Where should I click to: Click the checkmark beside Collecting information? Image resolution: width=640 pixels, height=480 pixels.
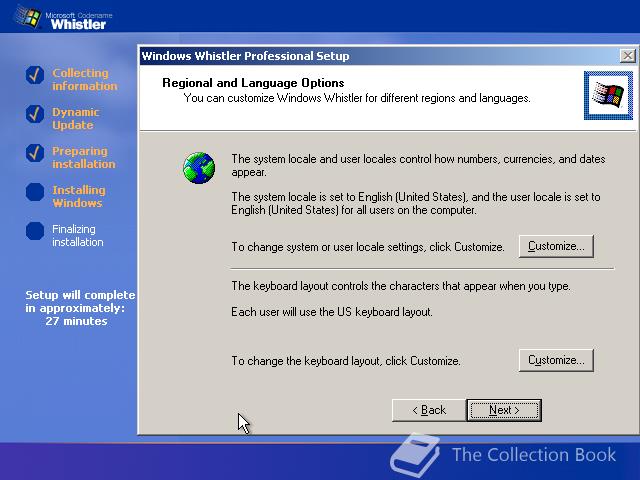35,75
